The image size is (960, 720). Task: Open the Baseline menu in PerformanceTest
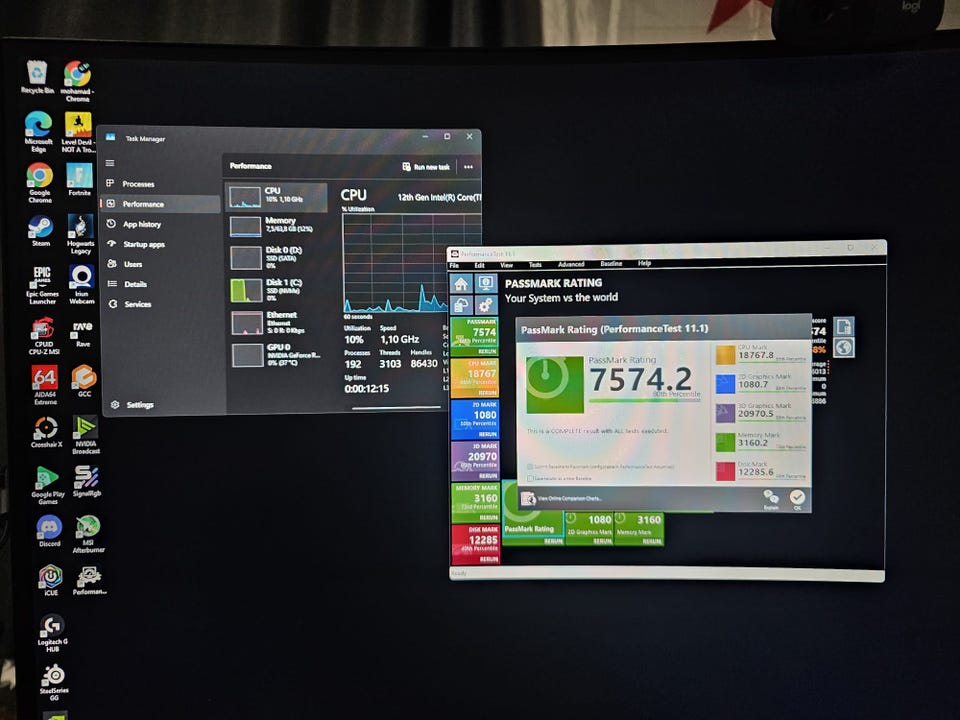611,264
